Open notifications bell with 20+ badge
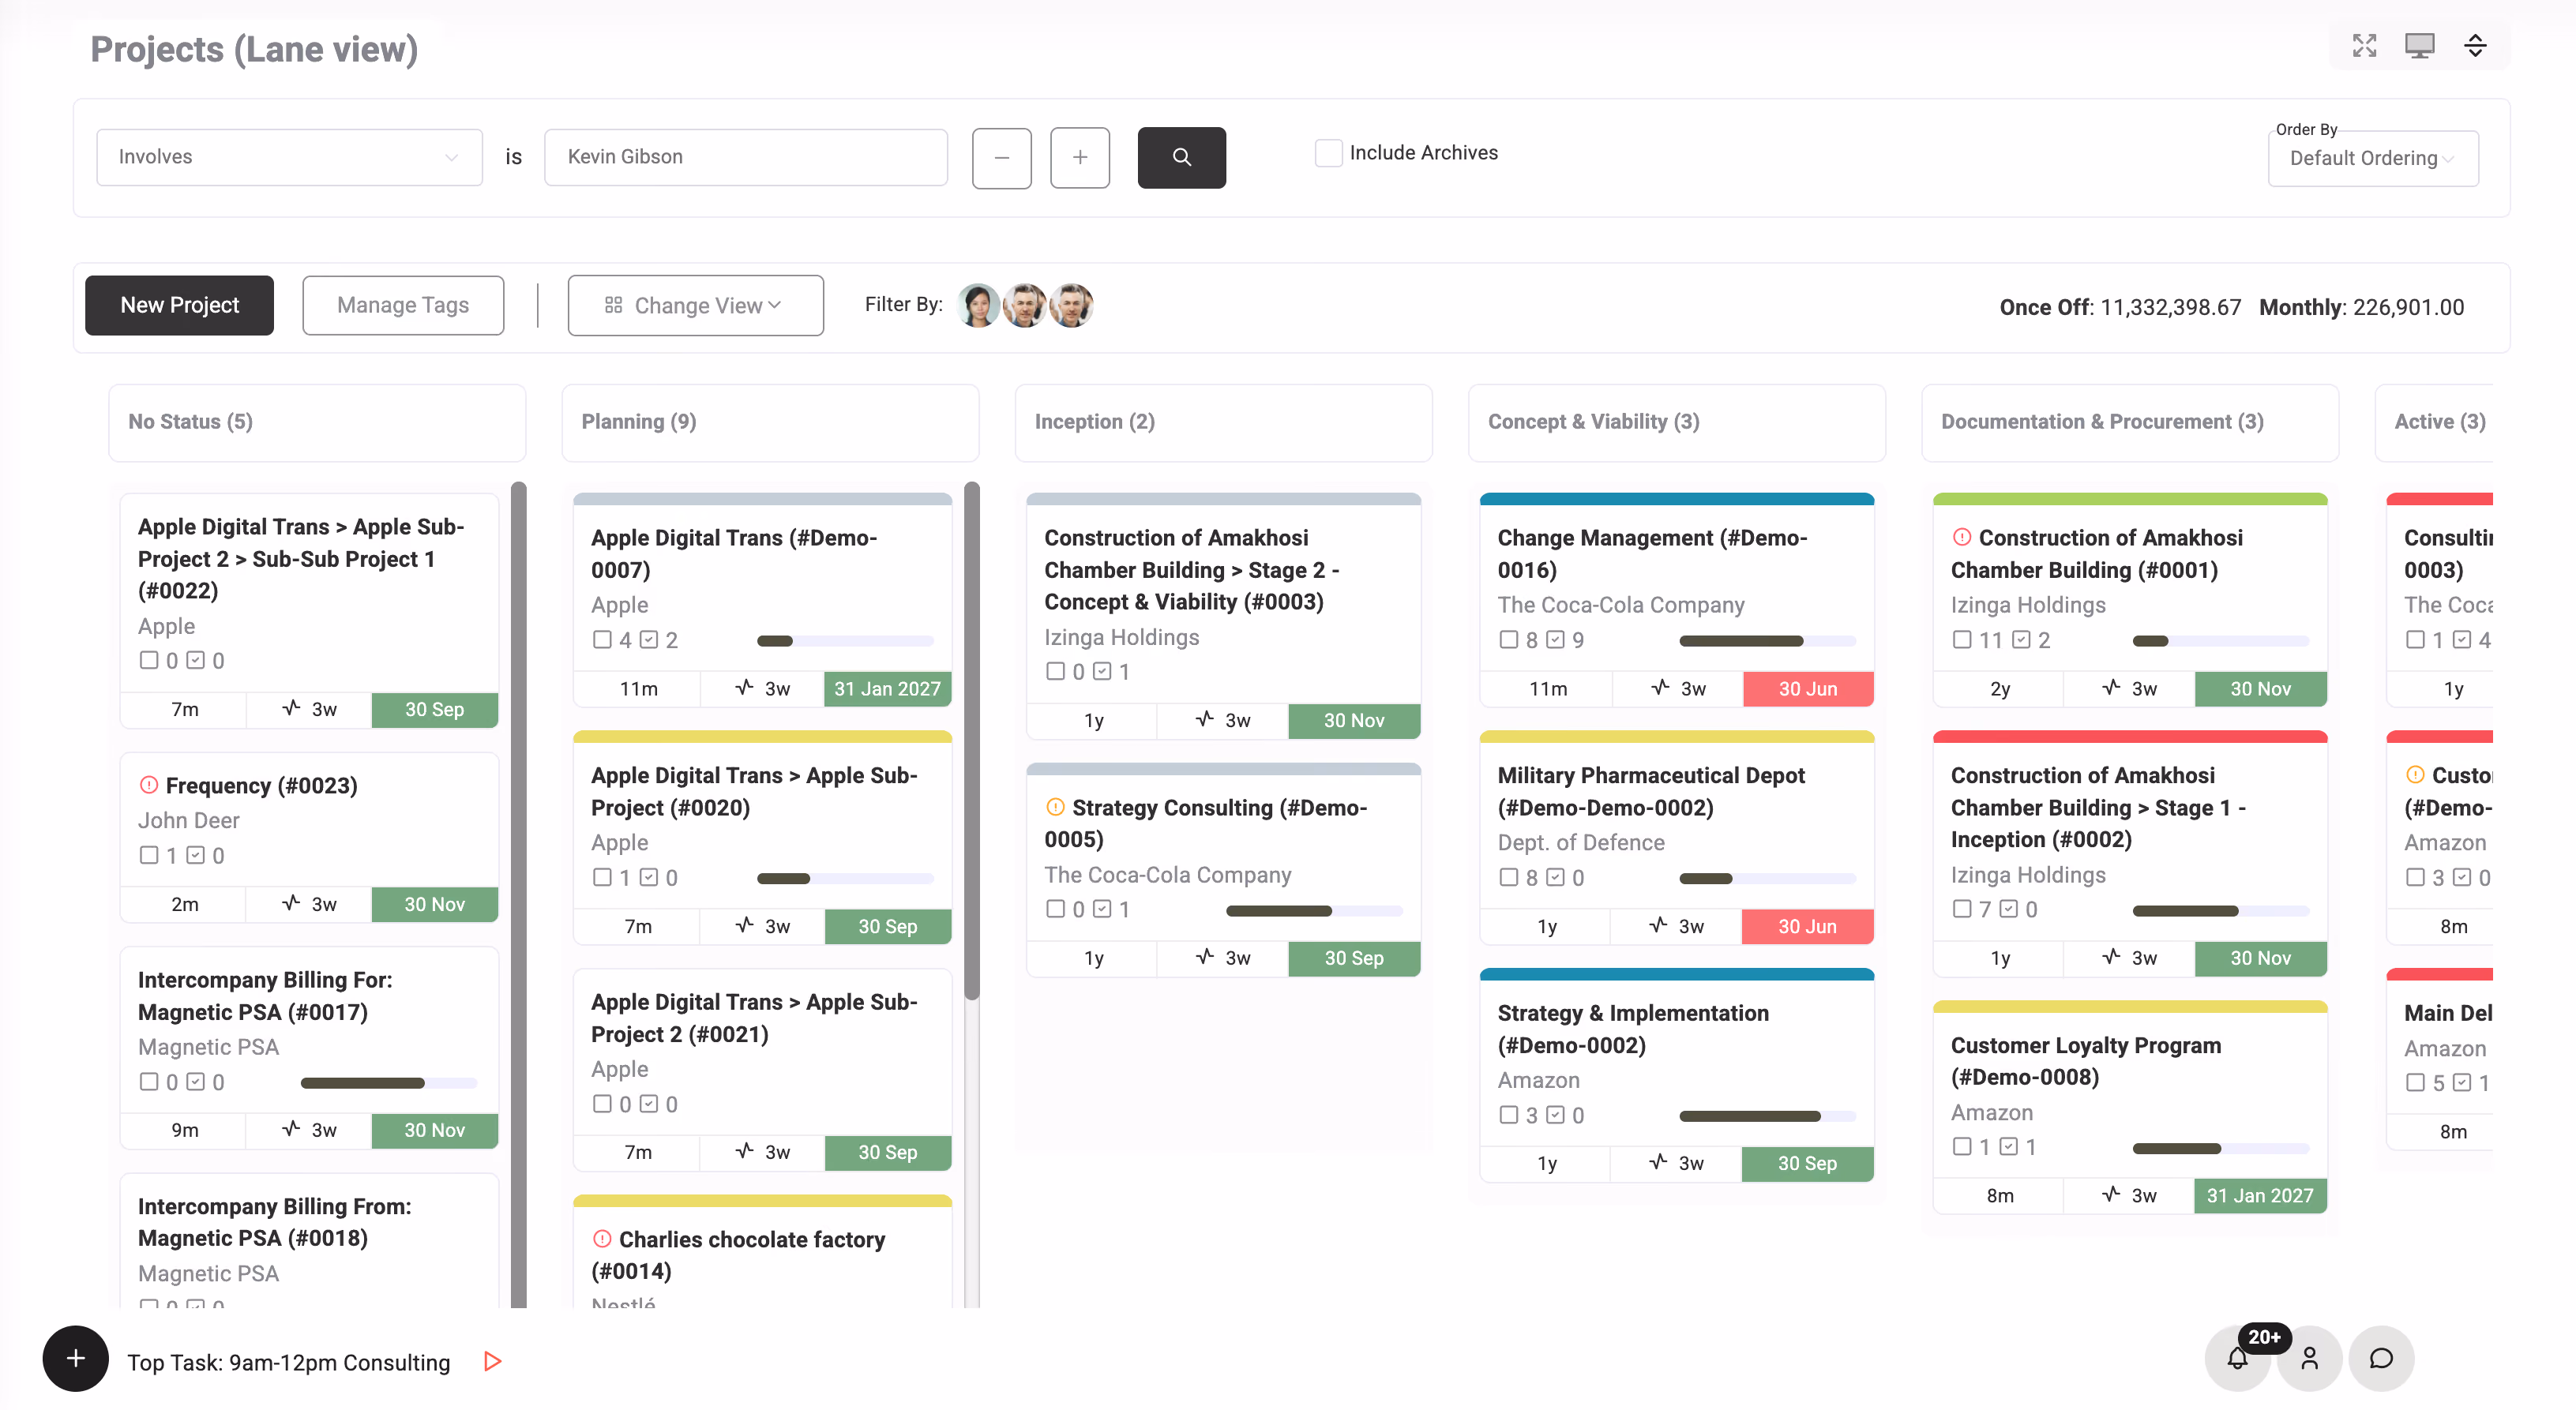This screenshot has height=1410, width=2576. click(2238, 1358)
